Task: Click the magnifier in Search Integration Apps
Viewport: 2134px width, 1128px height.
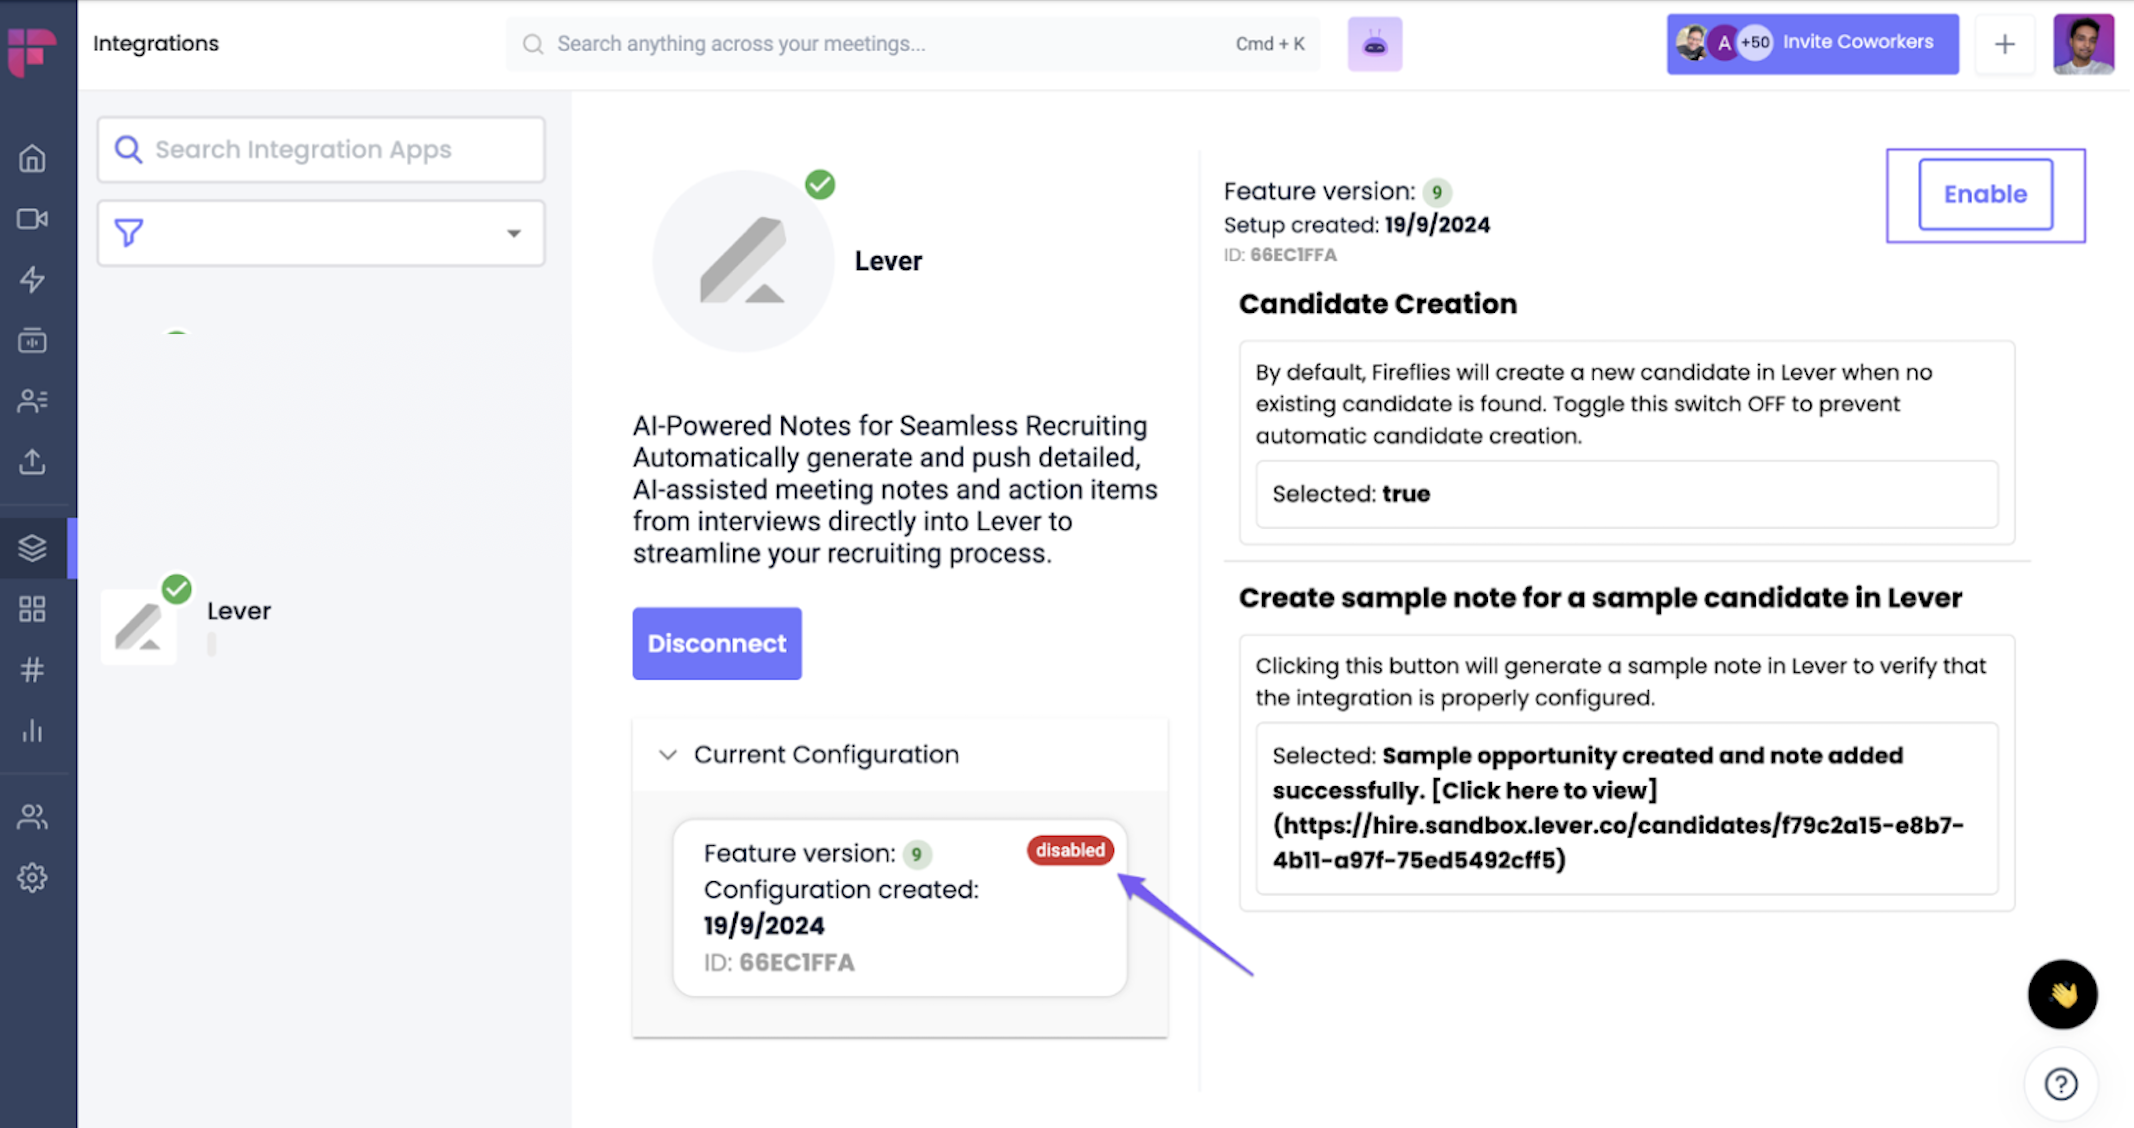Action: tap(128, 150)
